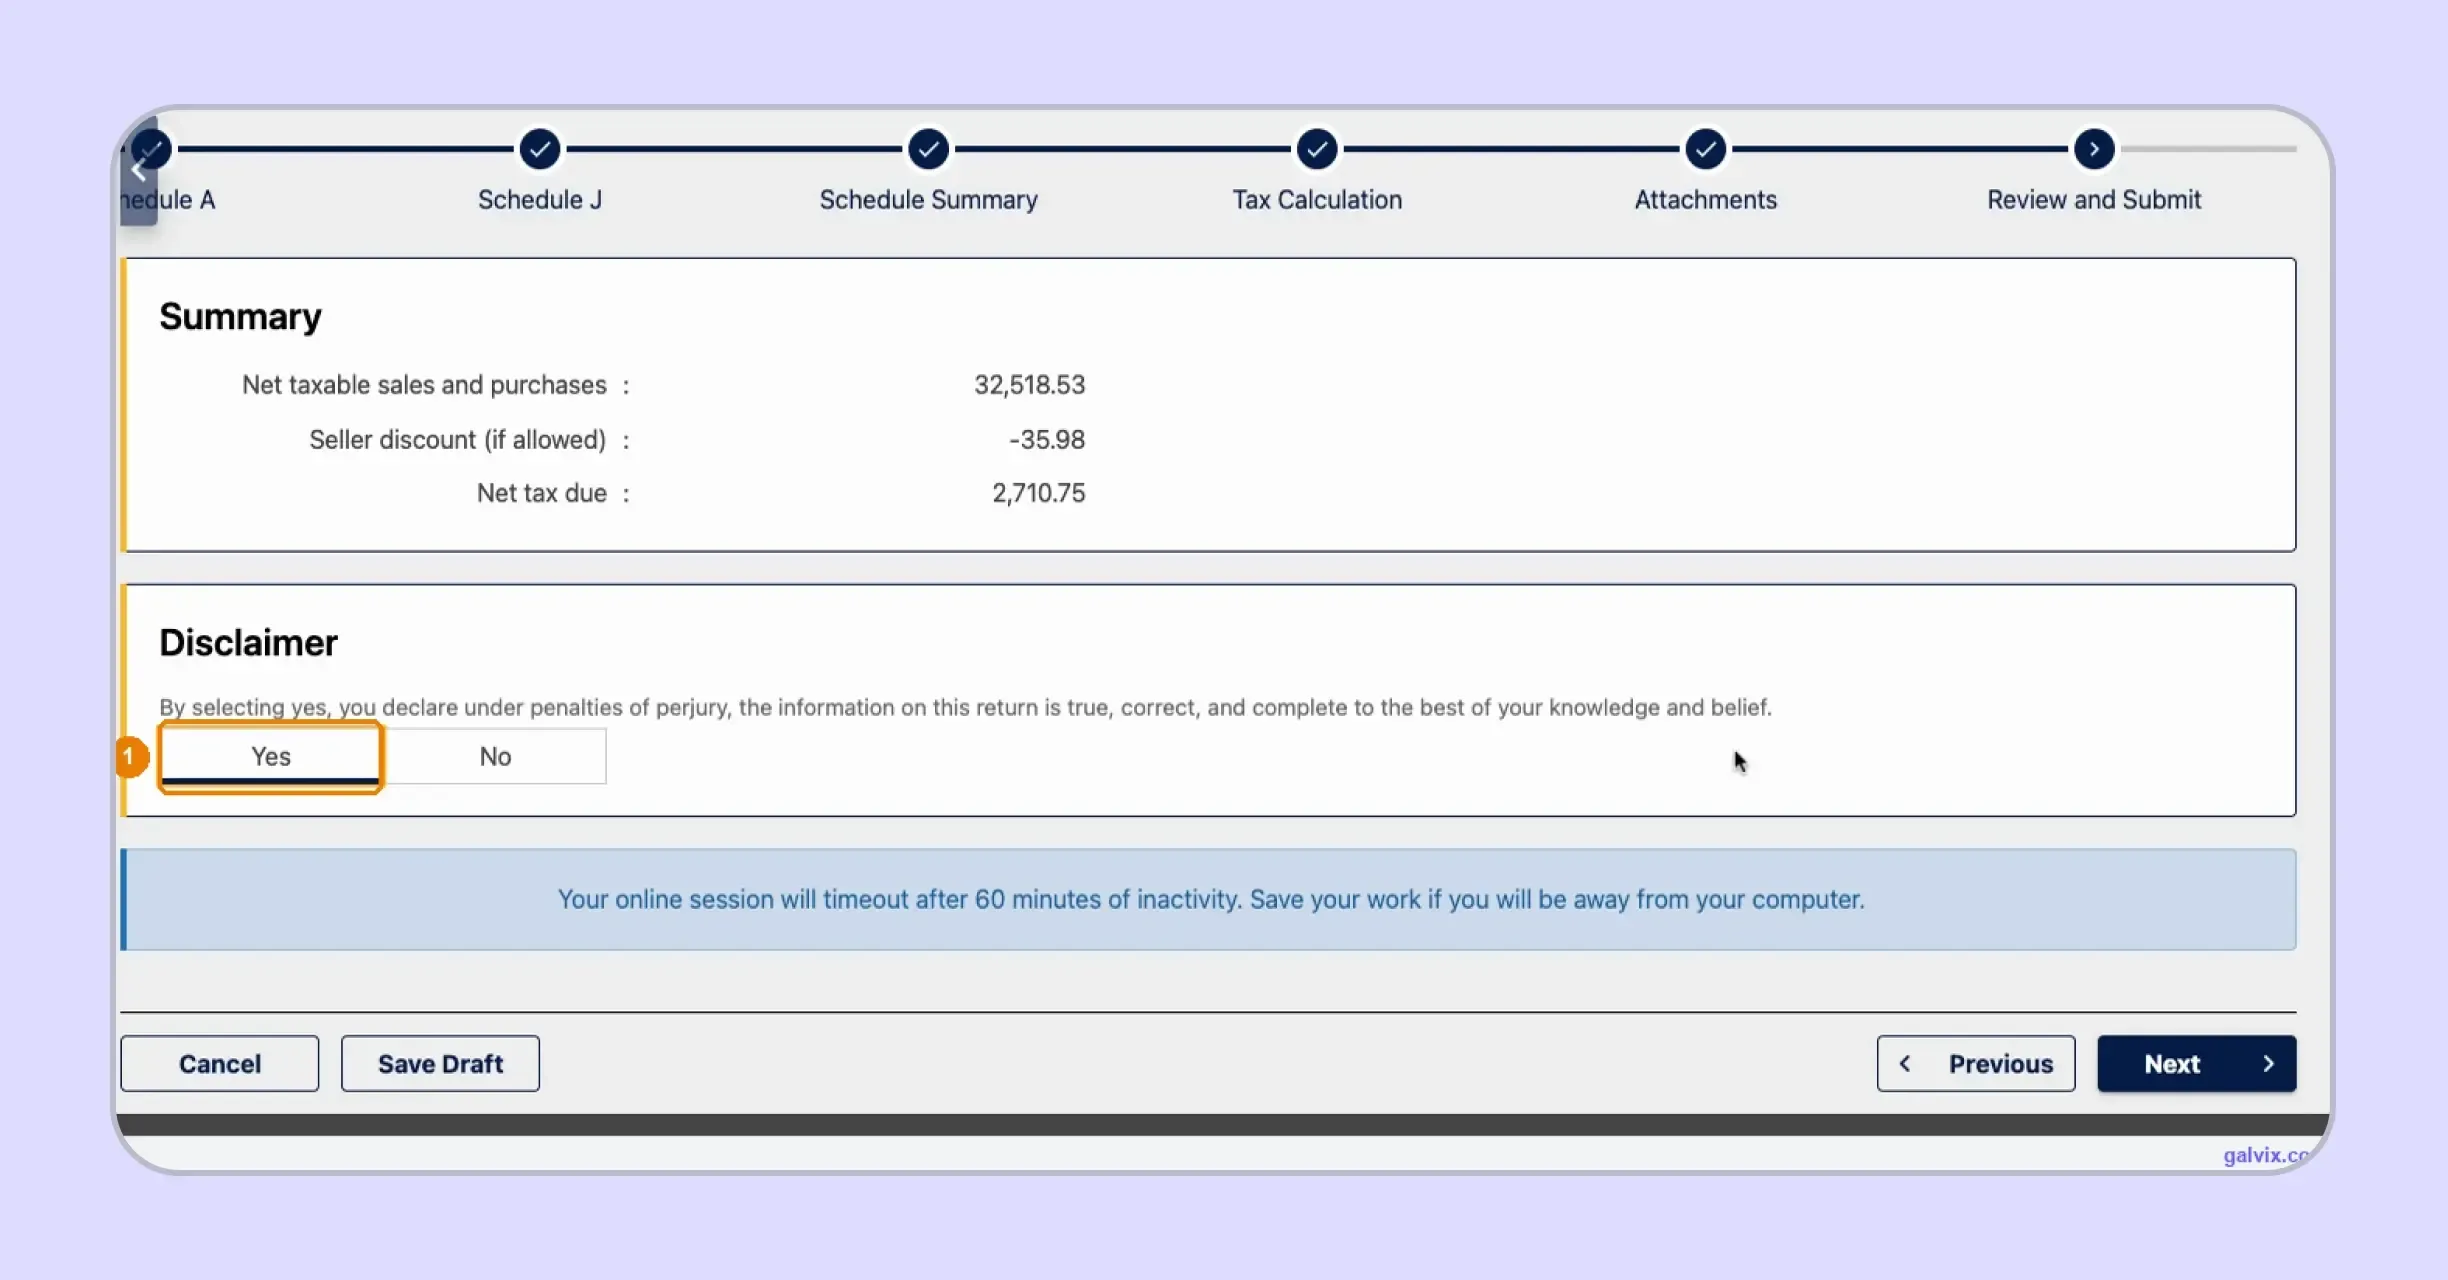Click the Attachments checkmark step icon
This screenshot has height=1280, width=2448.
coord(1706,150)
